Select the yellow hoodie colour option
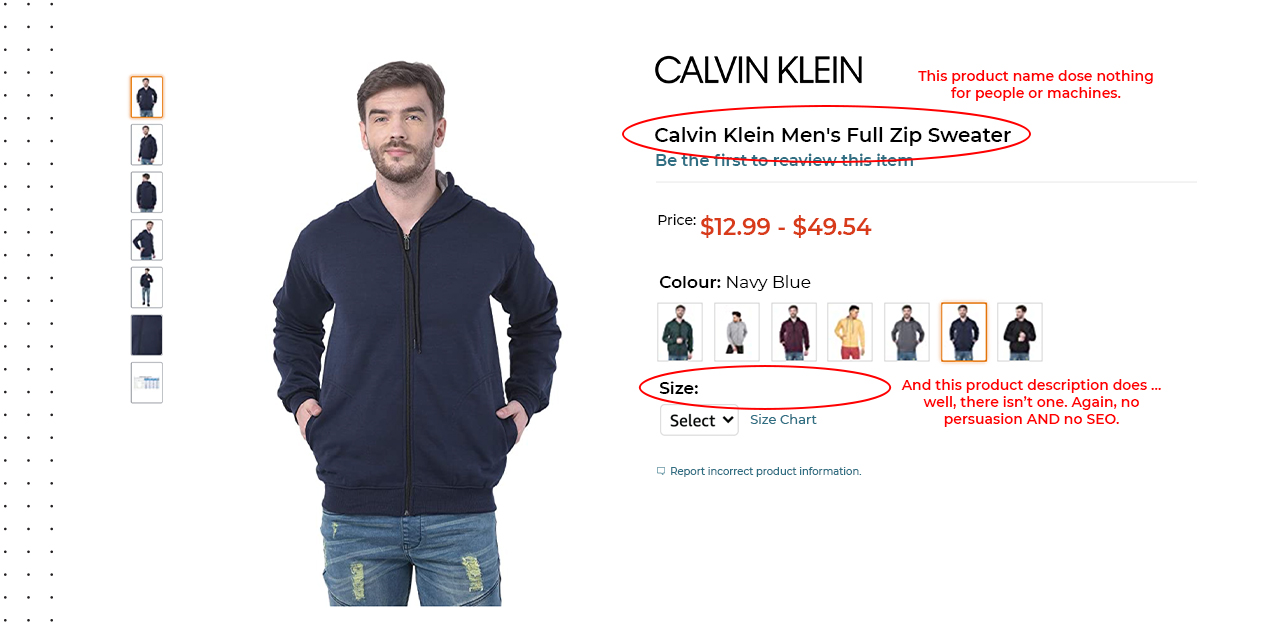Screen dimensions: 1280x628 (x=850, y=332)
